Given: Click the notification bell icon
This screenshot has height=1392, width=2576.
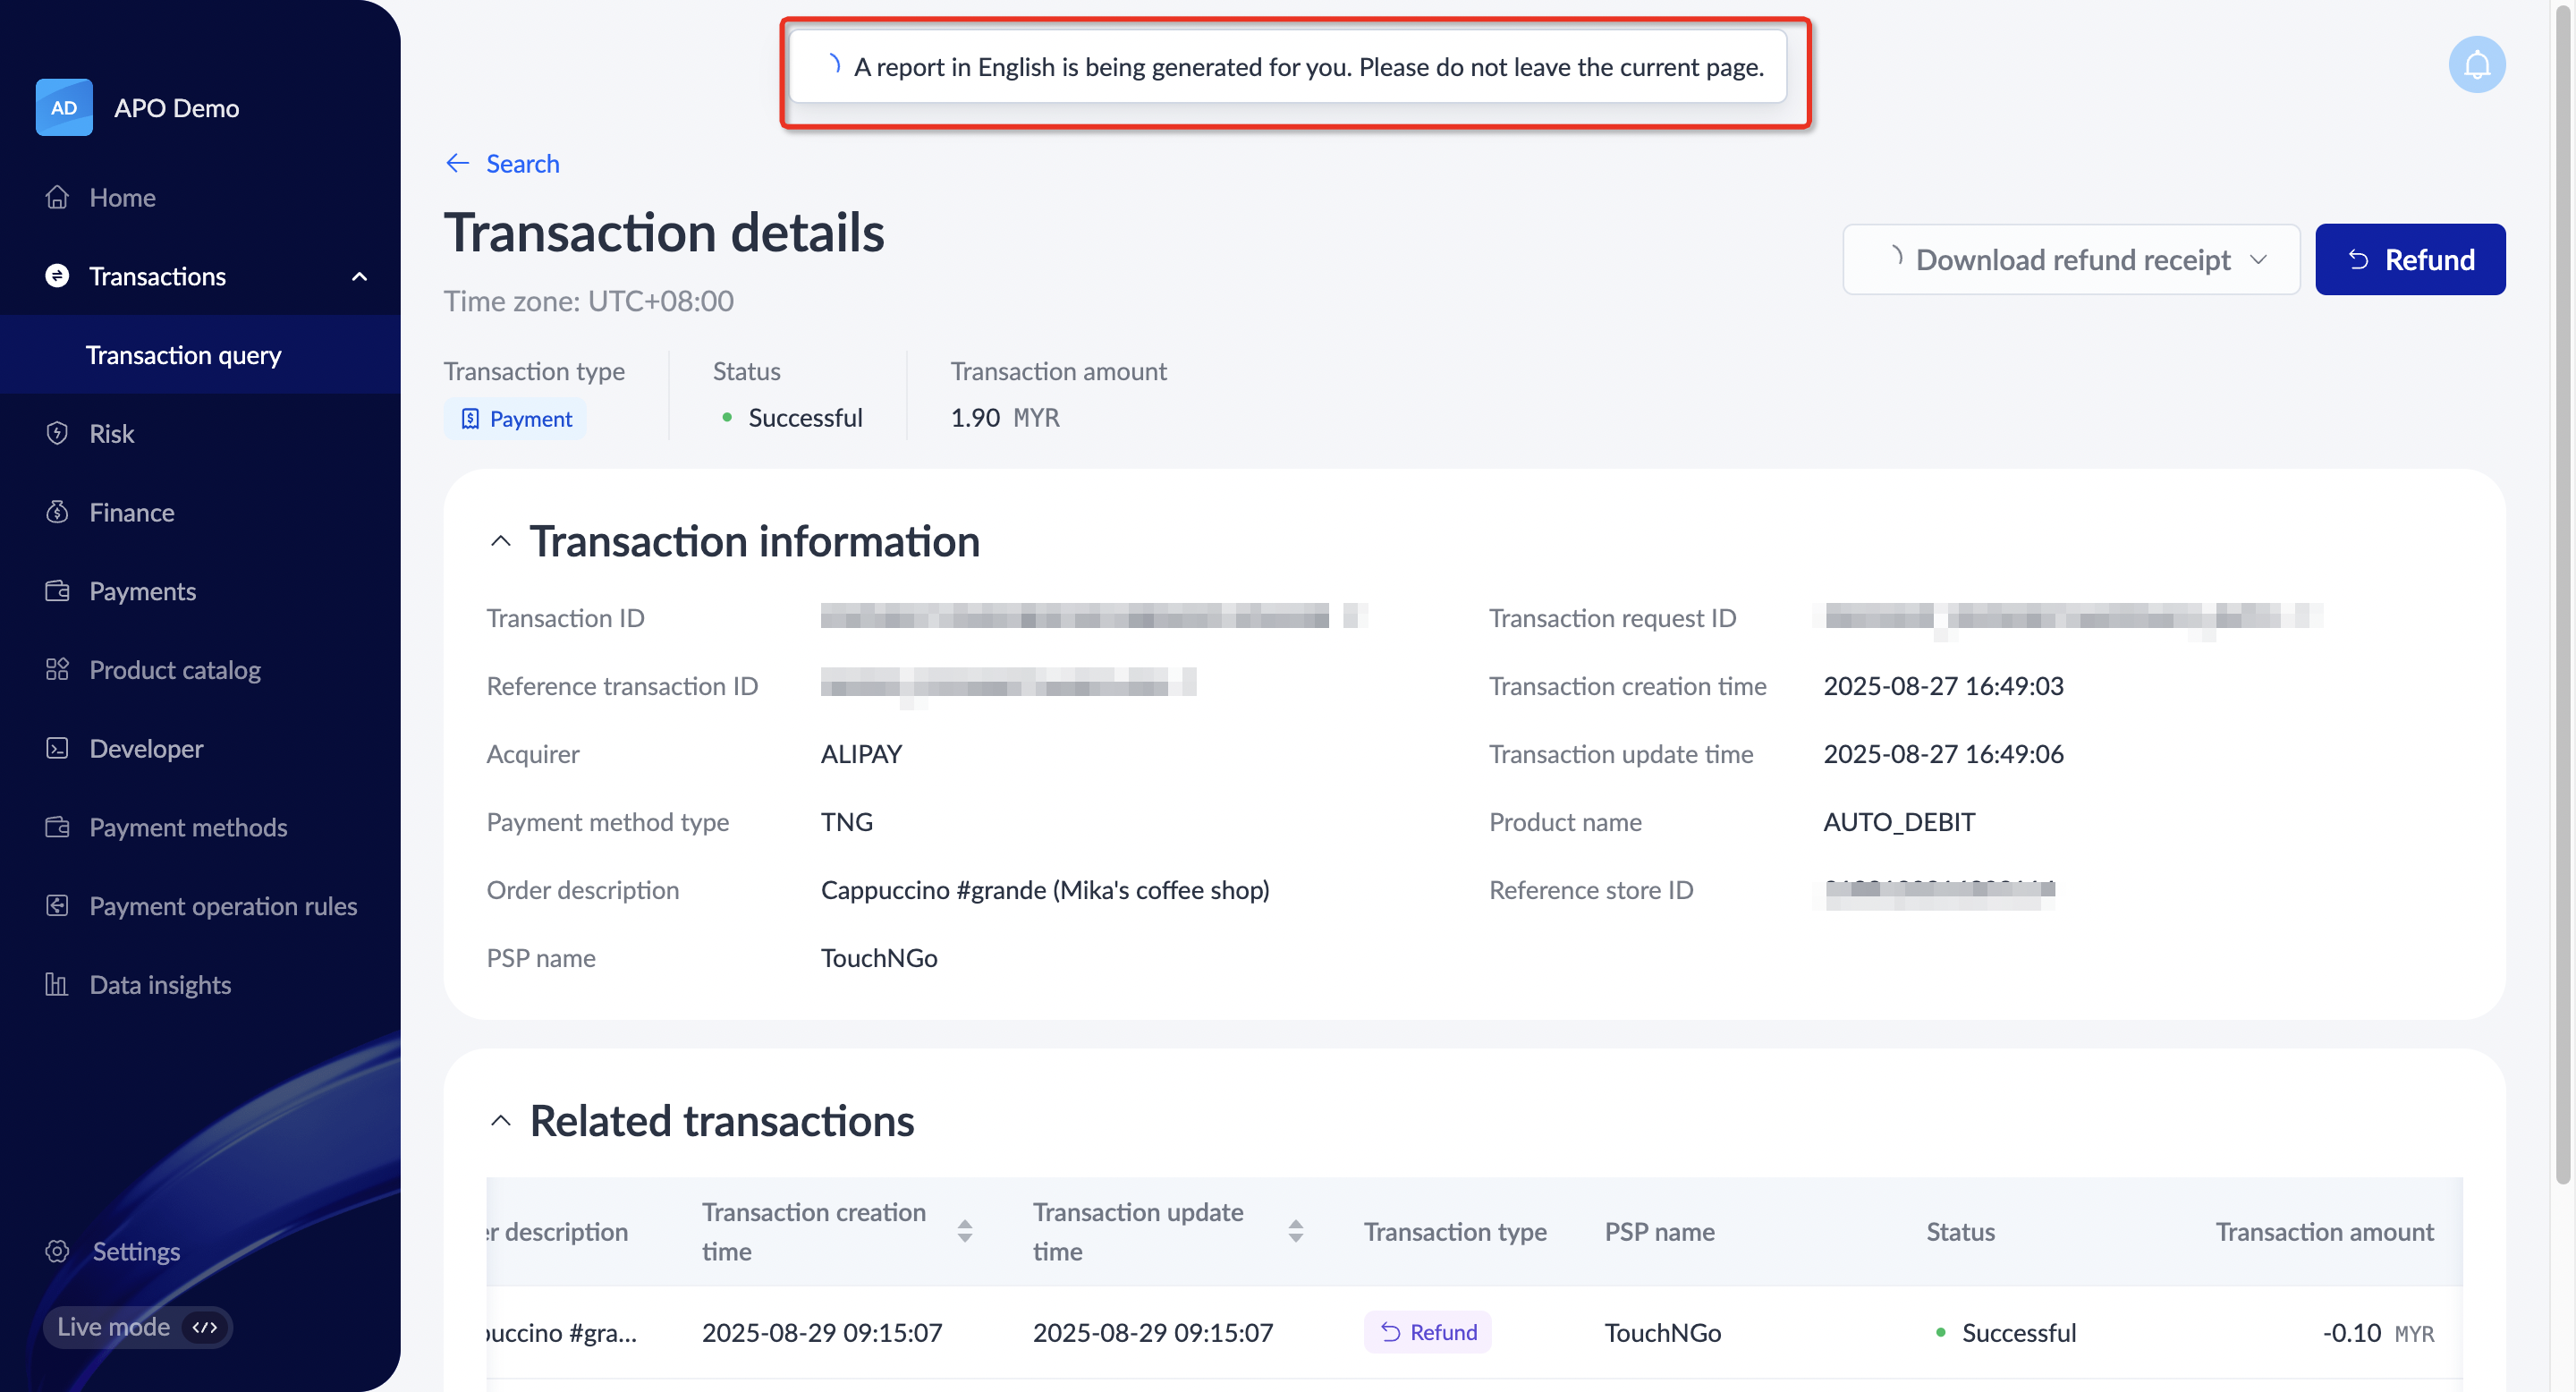Looking at the screenshot, I should [2477, 64].
